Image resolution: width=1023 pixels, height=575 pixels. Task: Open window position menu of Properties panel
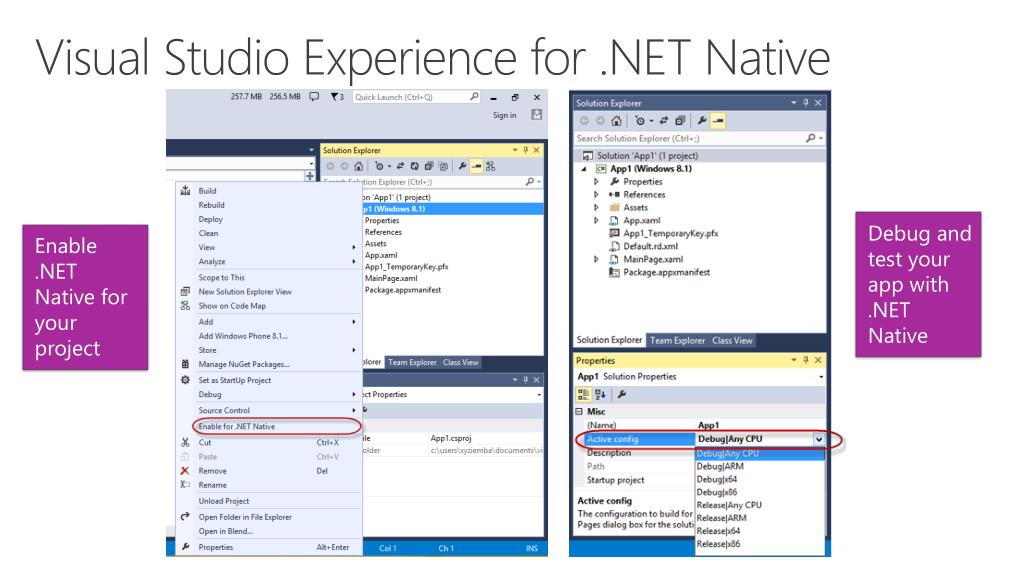pyautogui.click(x=793, y=360)
